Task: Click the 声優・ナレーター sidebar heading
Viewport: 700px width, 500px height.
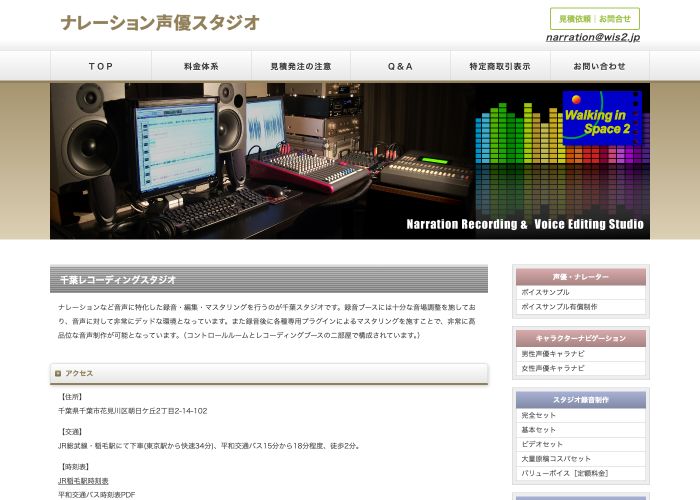Action: (581, 277)
